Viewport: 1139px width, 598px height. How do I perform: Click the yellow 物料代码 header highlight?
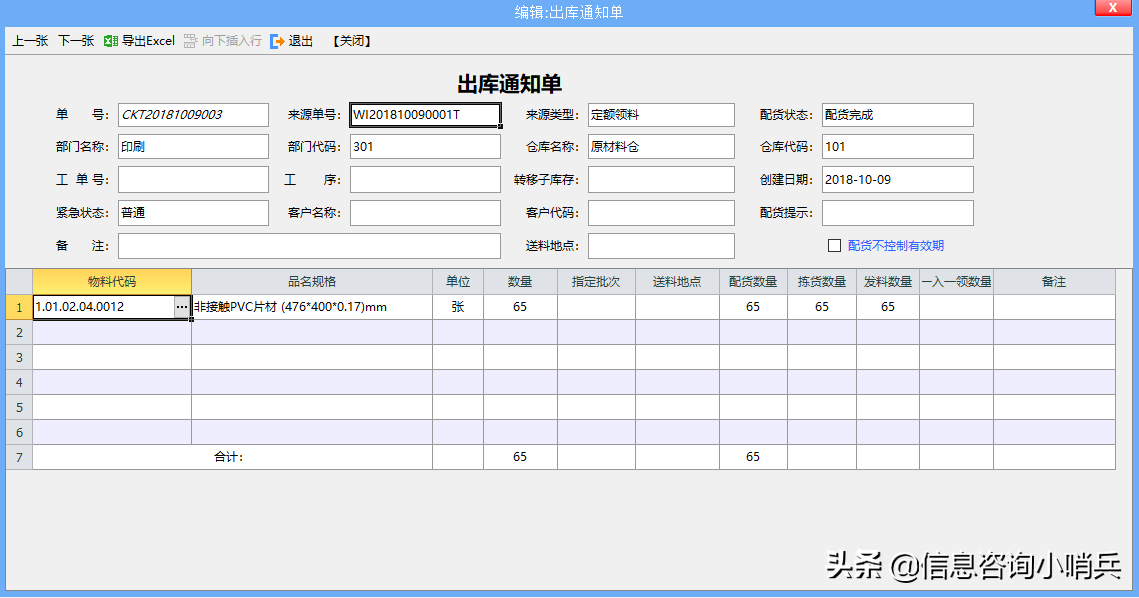click(x=111, y=281)
